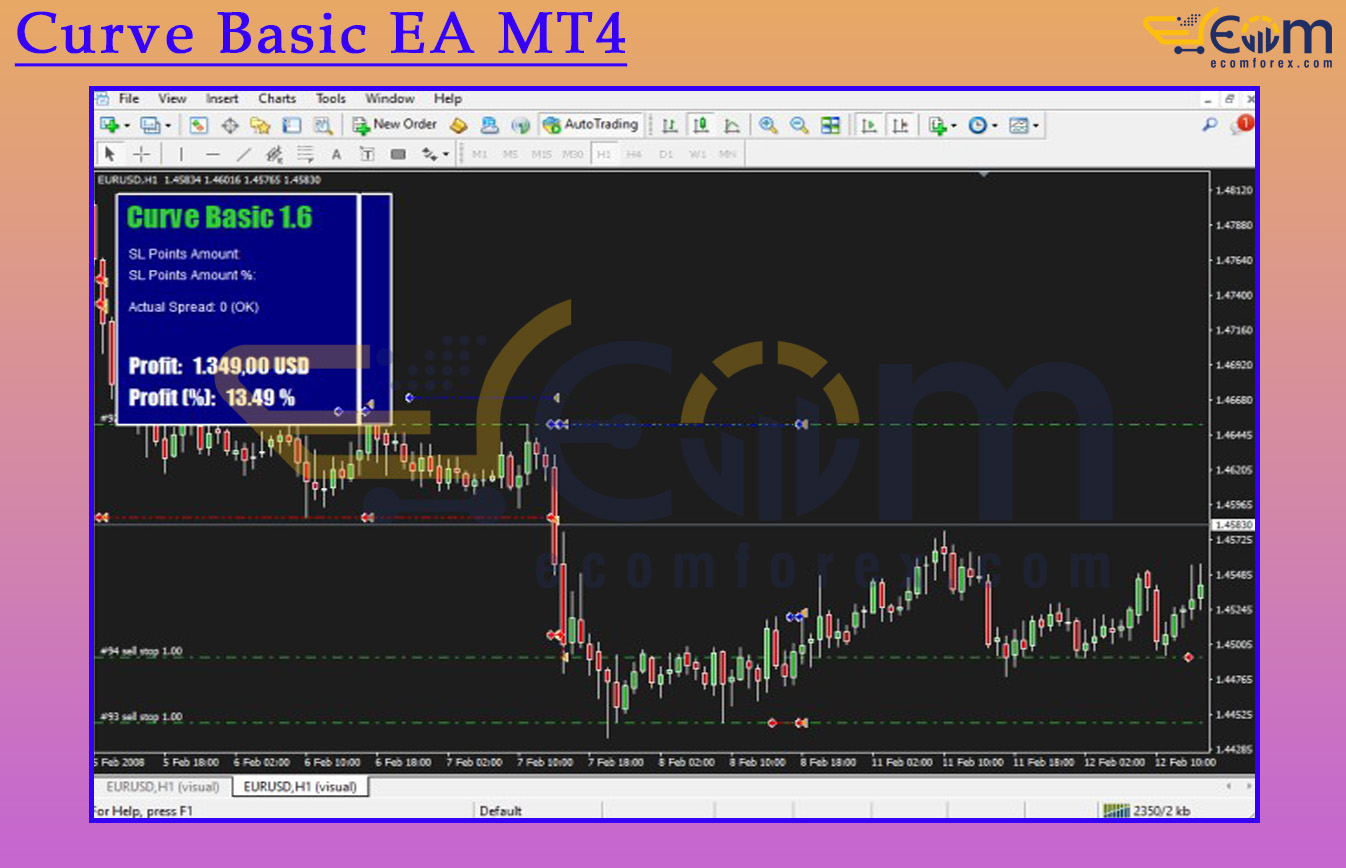Viewport: 1346px width, 868px height.
Task: Switch chart to candlestick mode
Action: click(701, 125)
